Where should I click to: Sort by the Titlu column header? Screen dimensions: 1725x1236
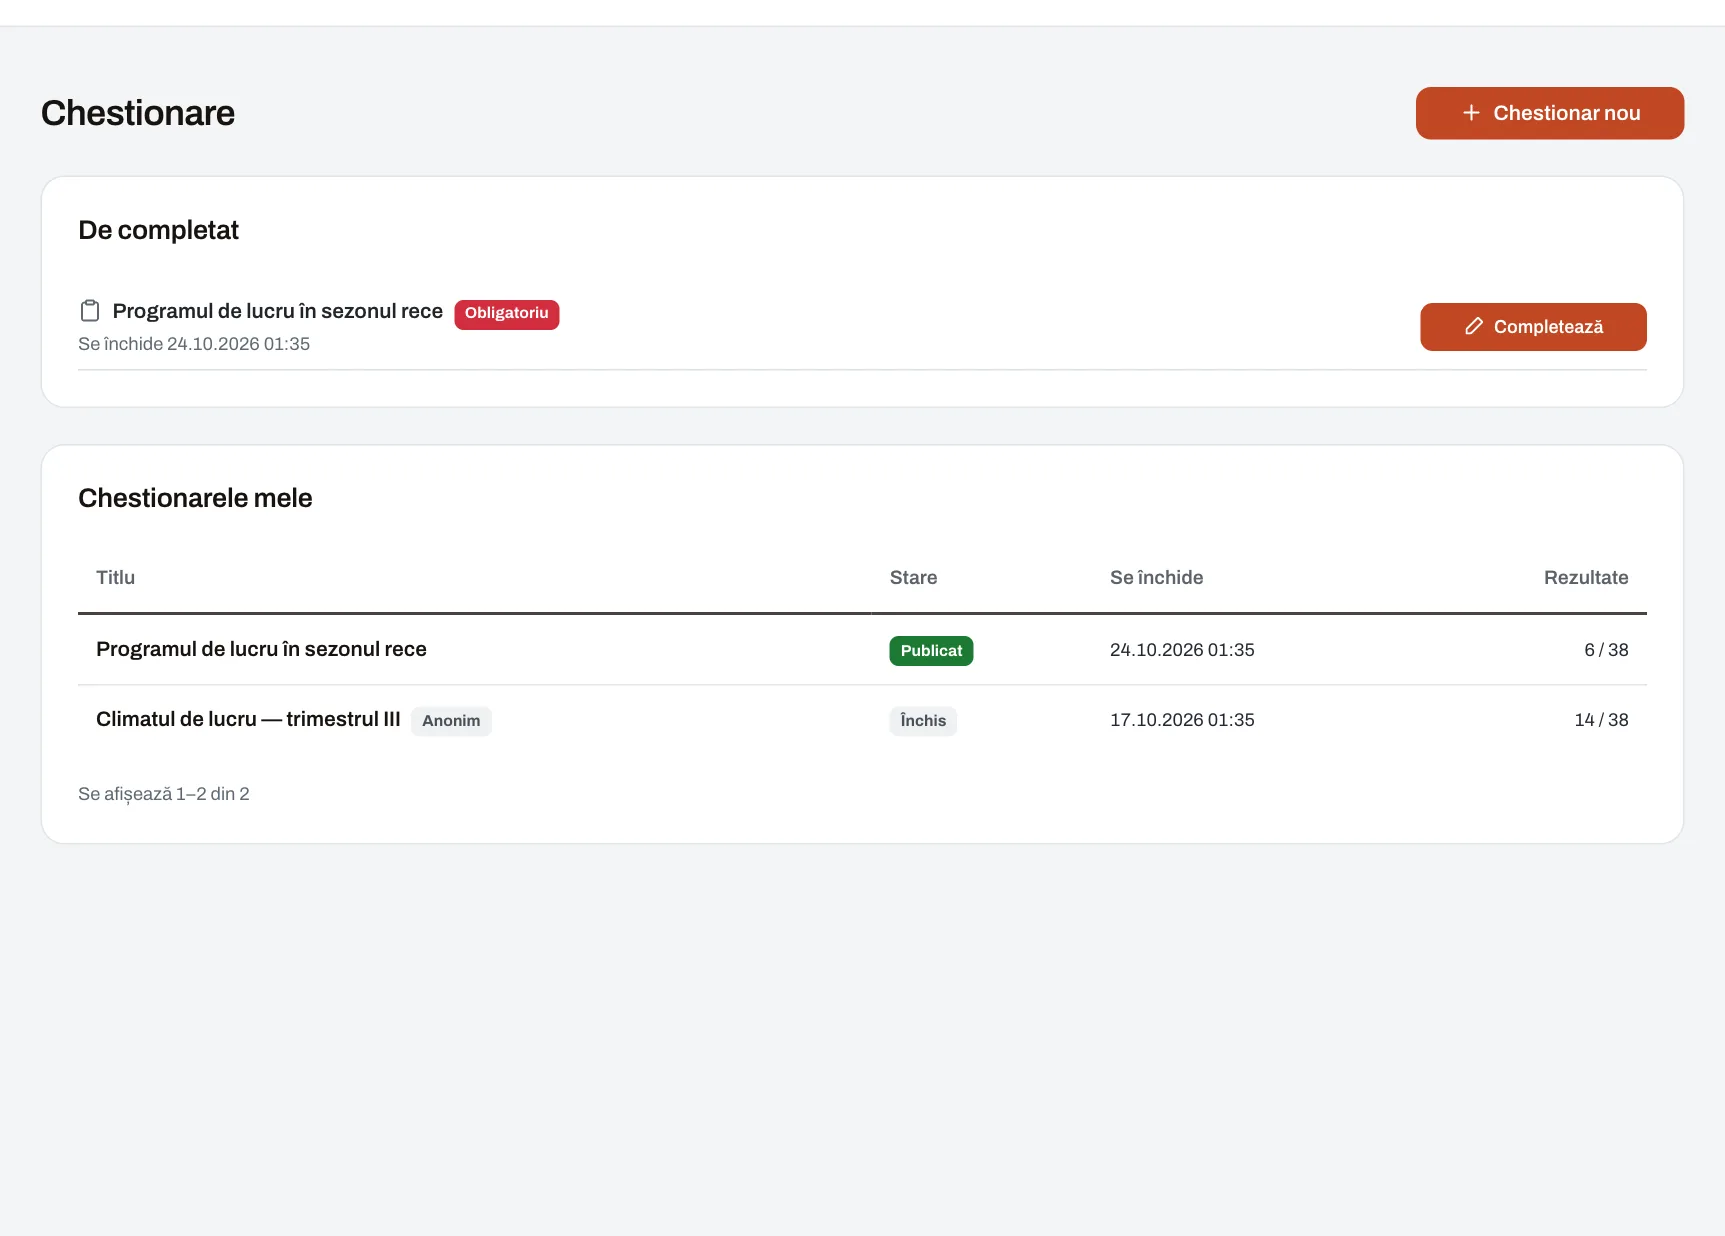point(115,578)
